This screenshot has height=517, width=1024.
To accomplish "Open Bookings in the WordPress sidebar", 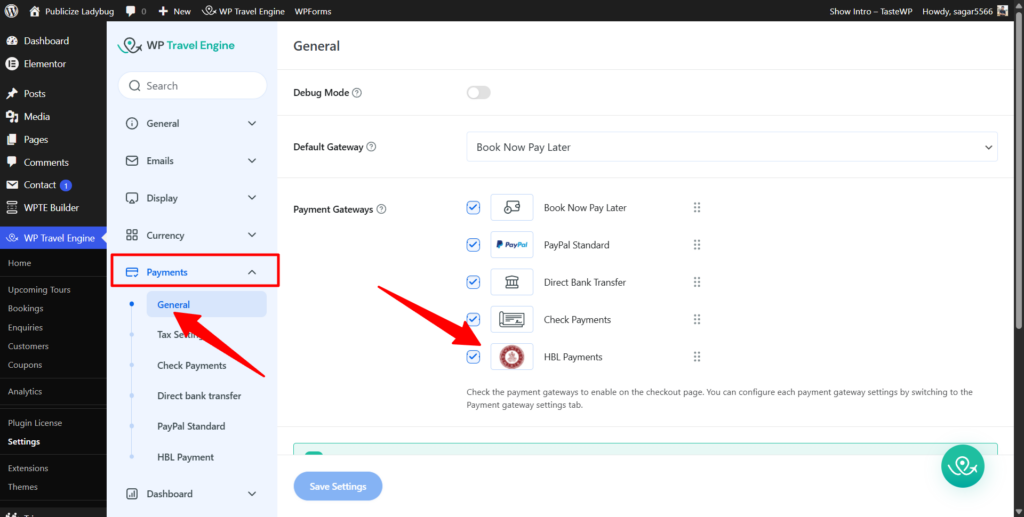I will pos(26,309).
